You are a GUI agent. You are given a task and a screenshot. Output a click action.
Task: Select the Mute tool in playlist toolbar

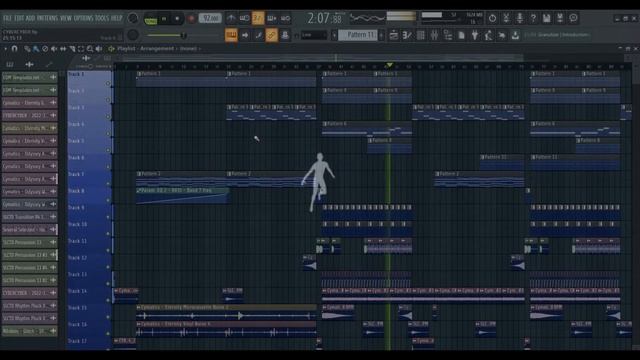click(x=54, y=49)
